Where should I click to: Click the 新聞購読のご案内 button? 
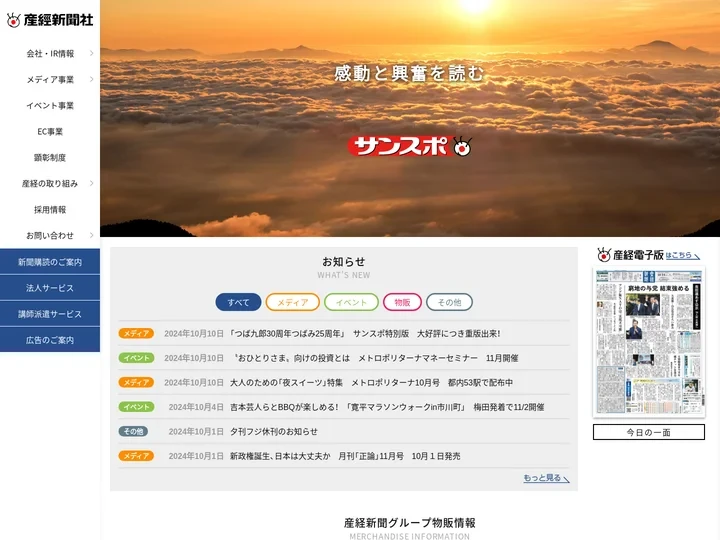pos(50,262)
